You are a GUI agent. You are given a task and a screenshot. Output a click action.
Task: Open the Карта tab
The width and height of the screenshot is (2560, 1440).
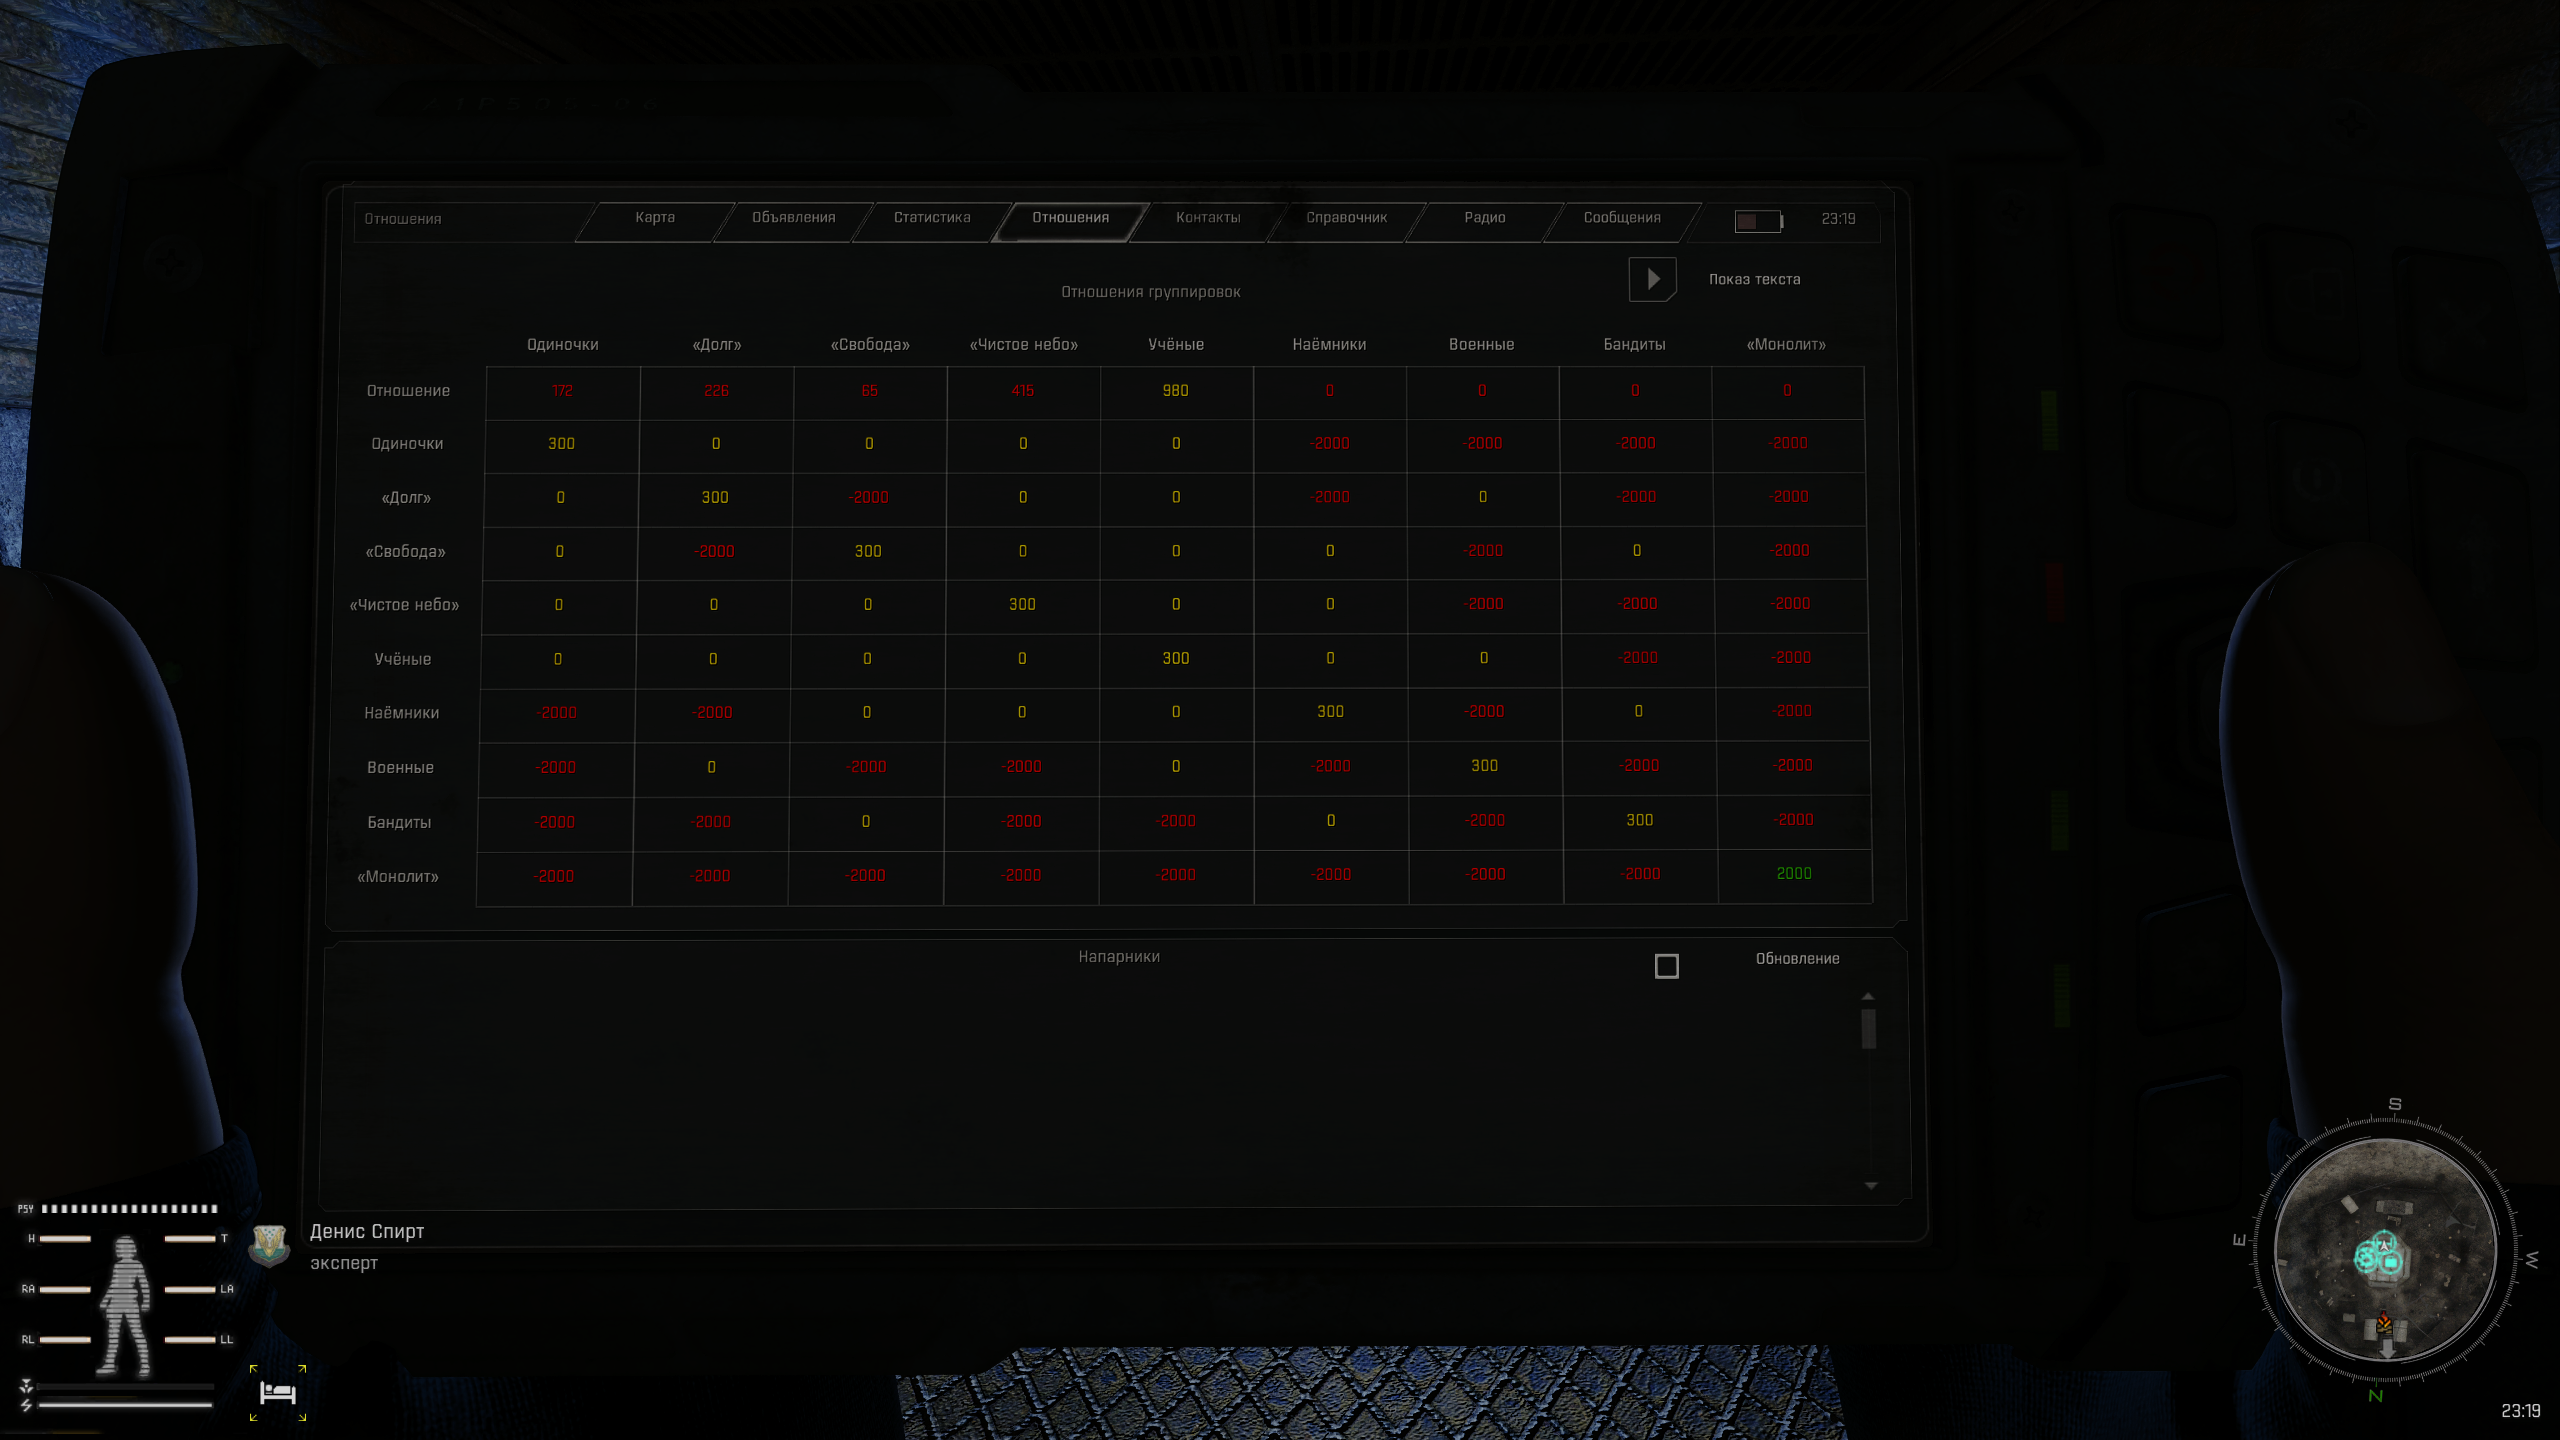click(655, 218)
